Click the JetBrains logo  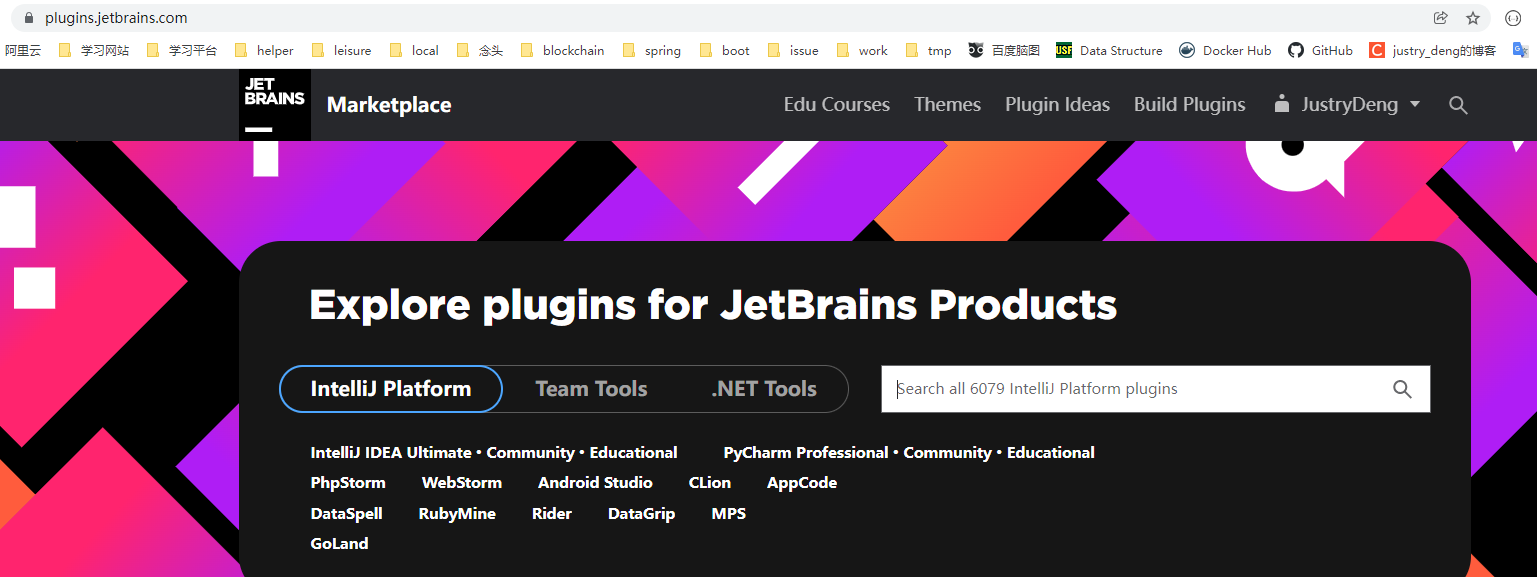tap(275, 105)
